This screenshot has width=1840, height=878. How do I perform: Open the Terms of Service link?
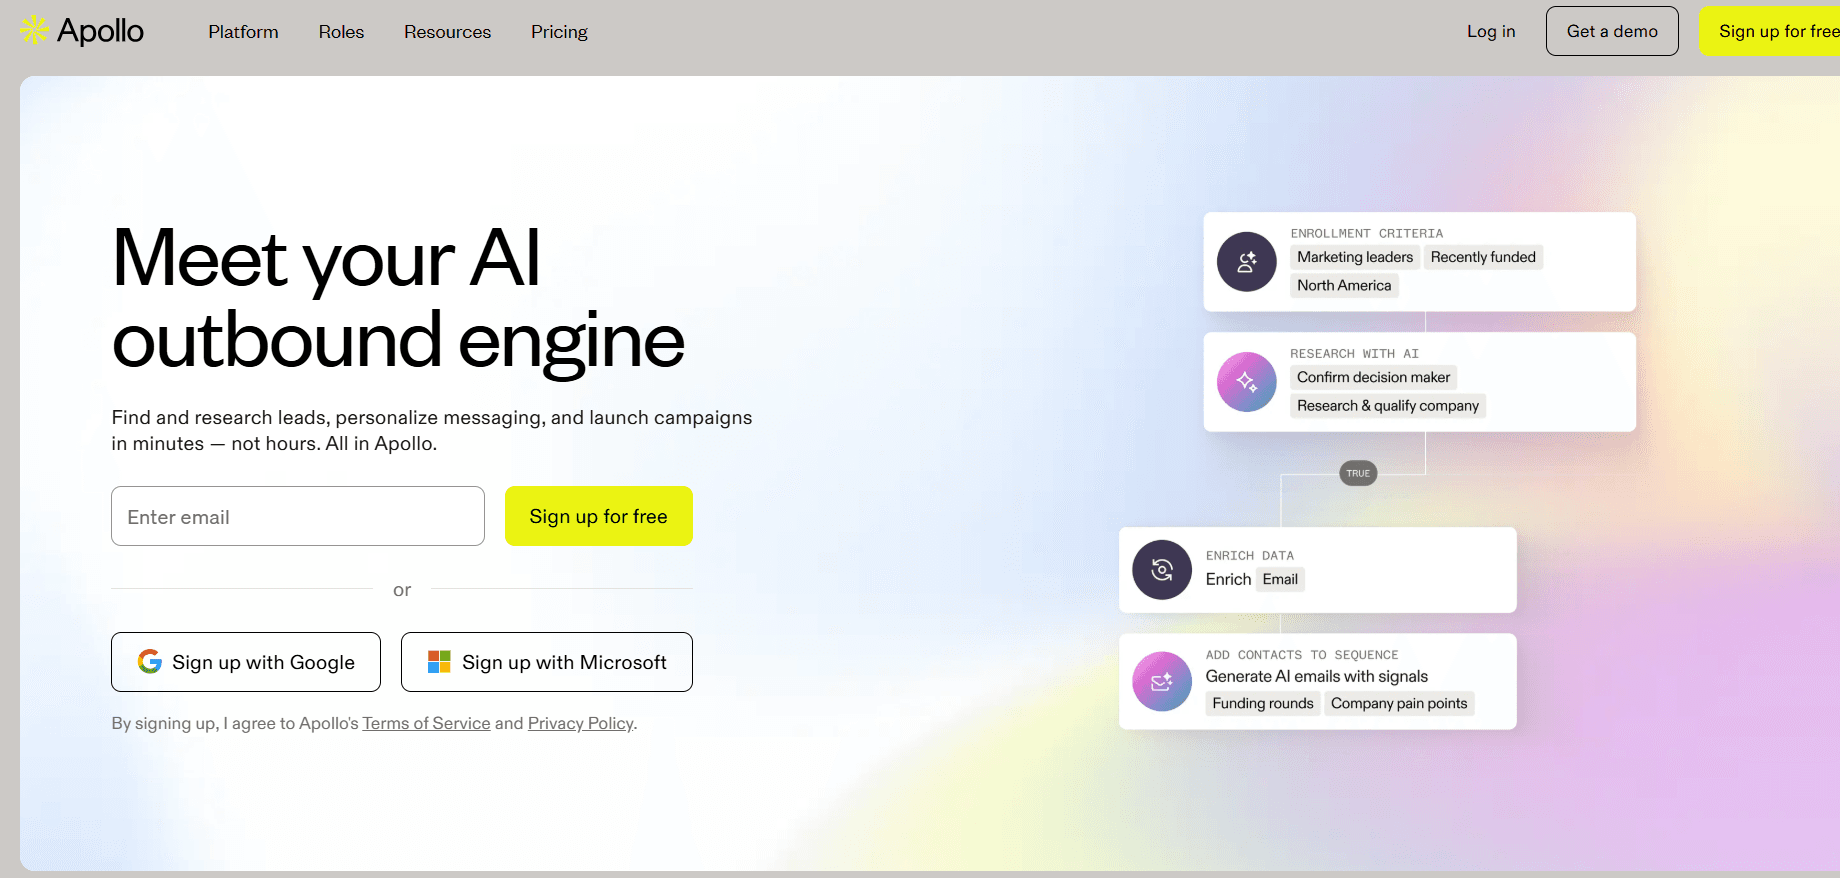click(x=426, y=723)
